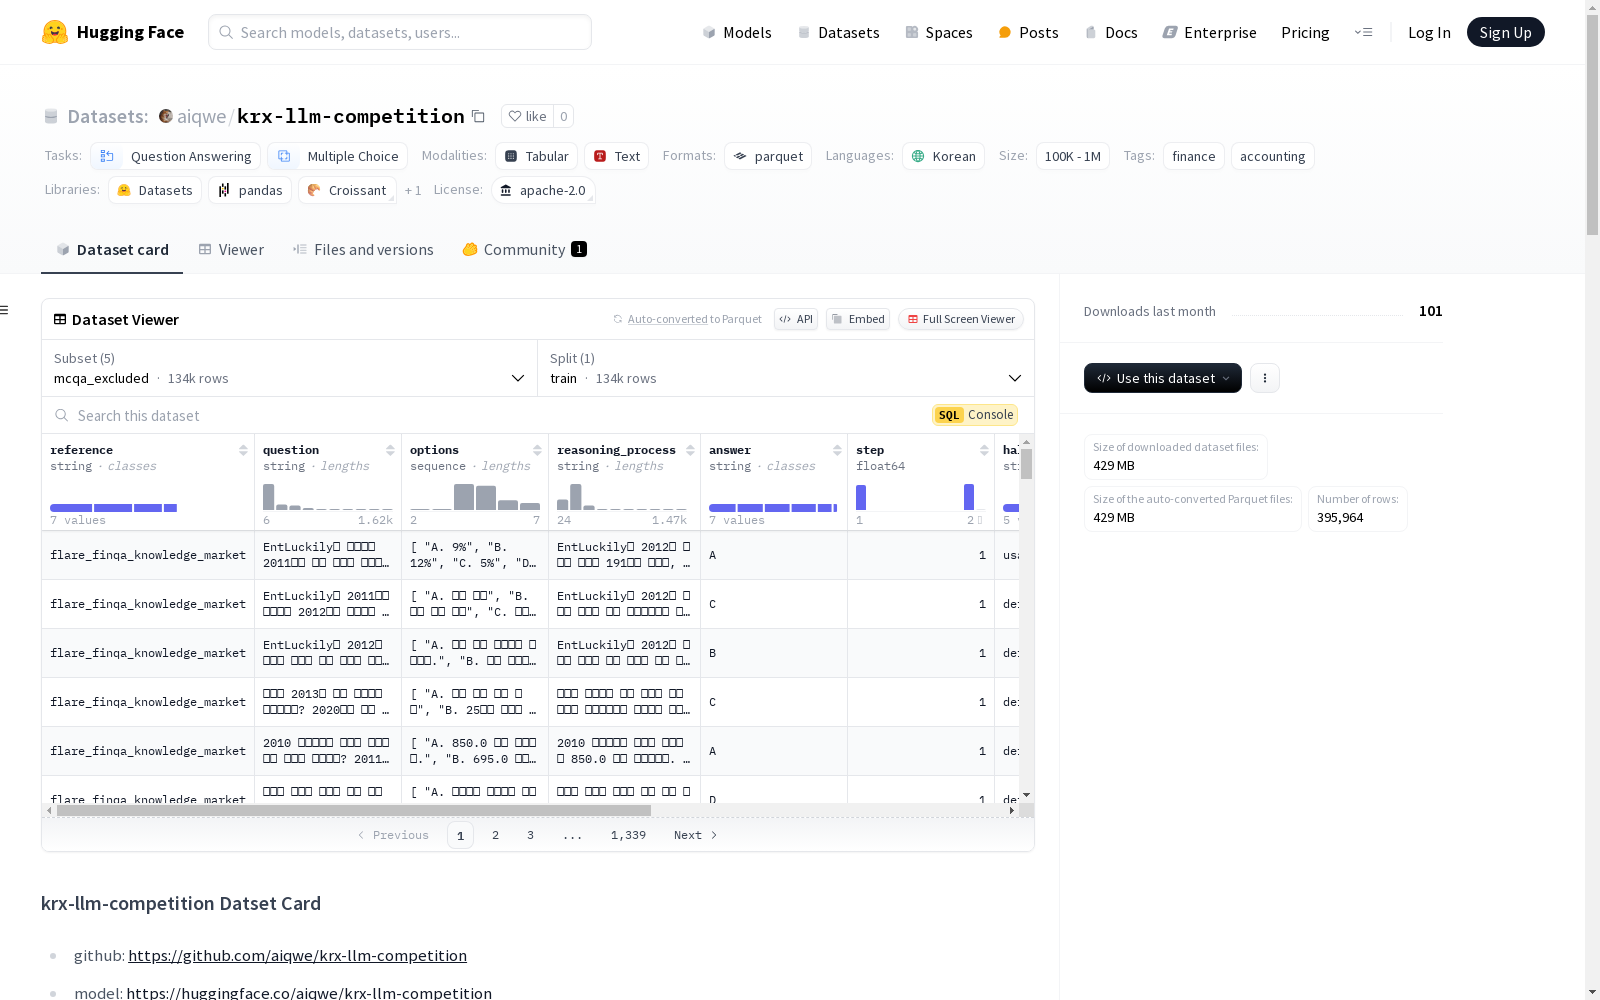The image size is (1600, 1000).
Task: Sort the reference column
Action: pyautogui.click(x=243, y=450)
